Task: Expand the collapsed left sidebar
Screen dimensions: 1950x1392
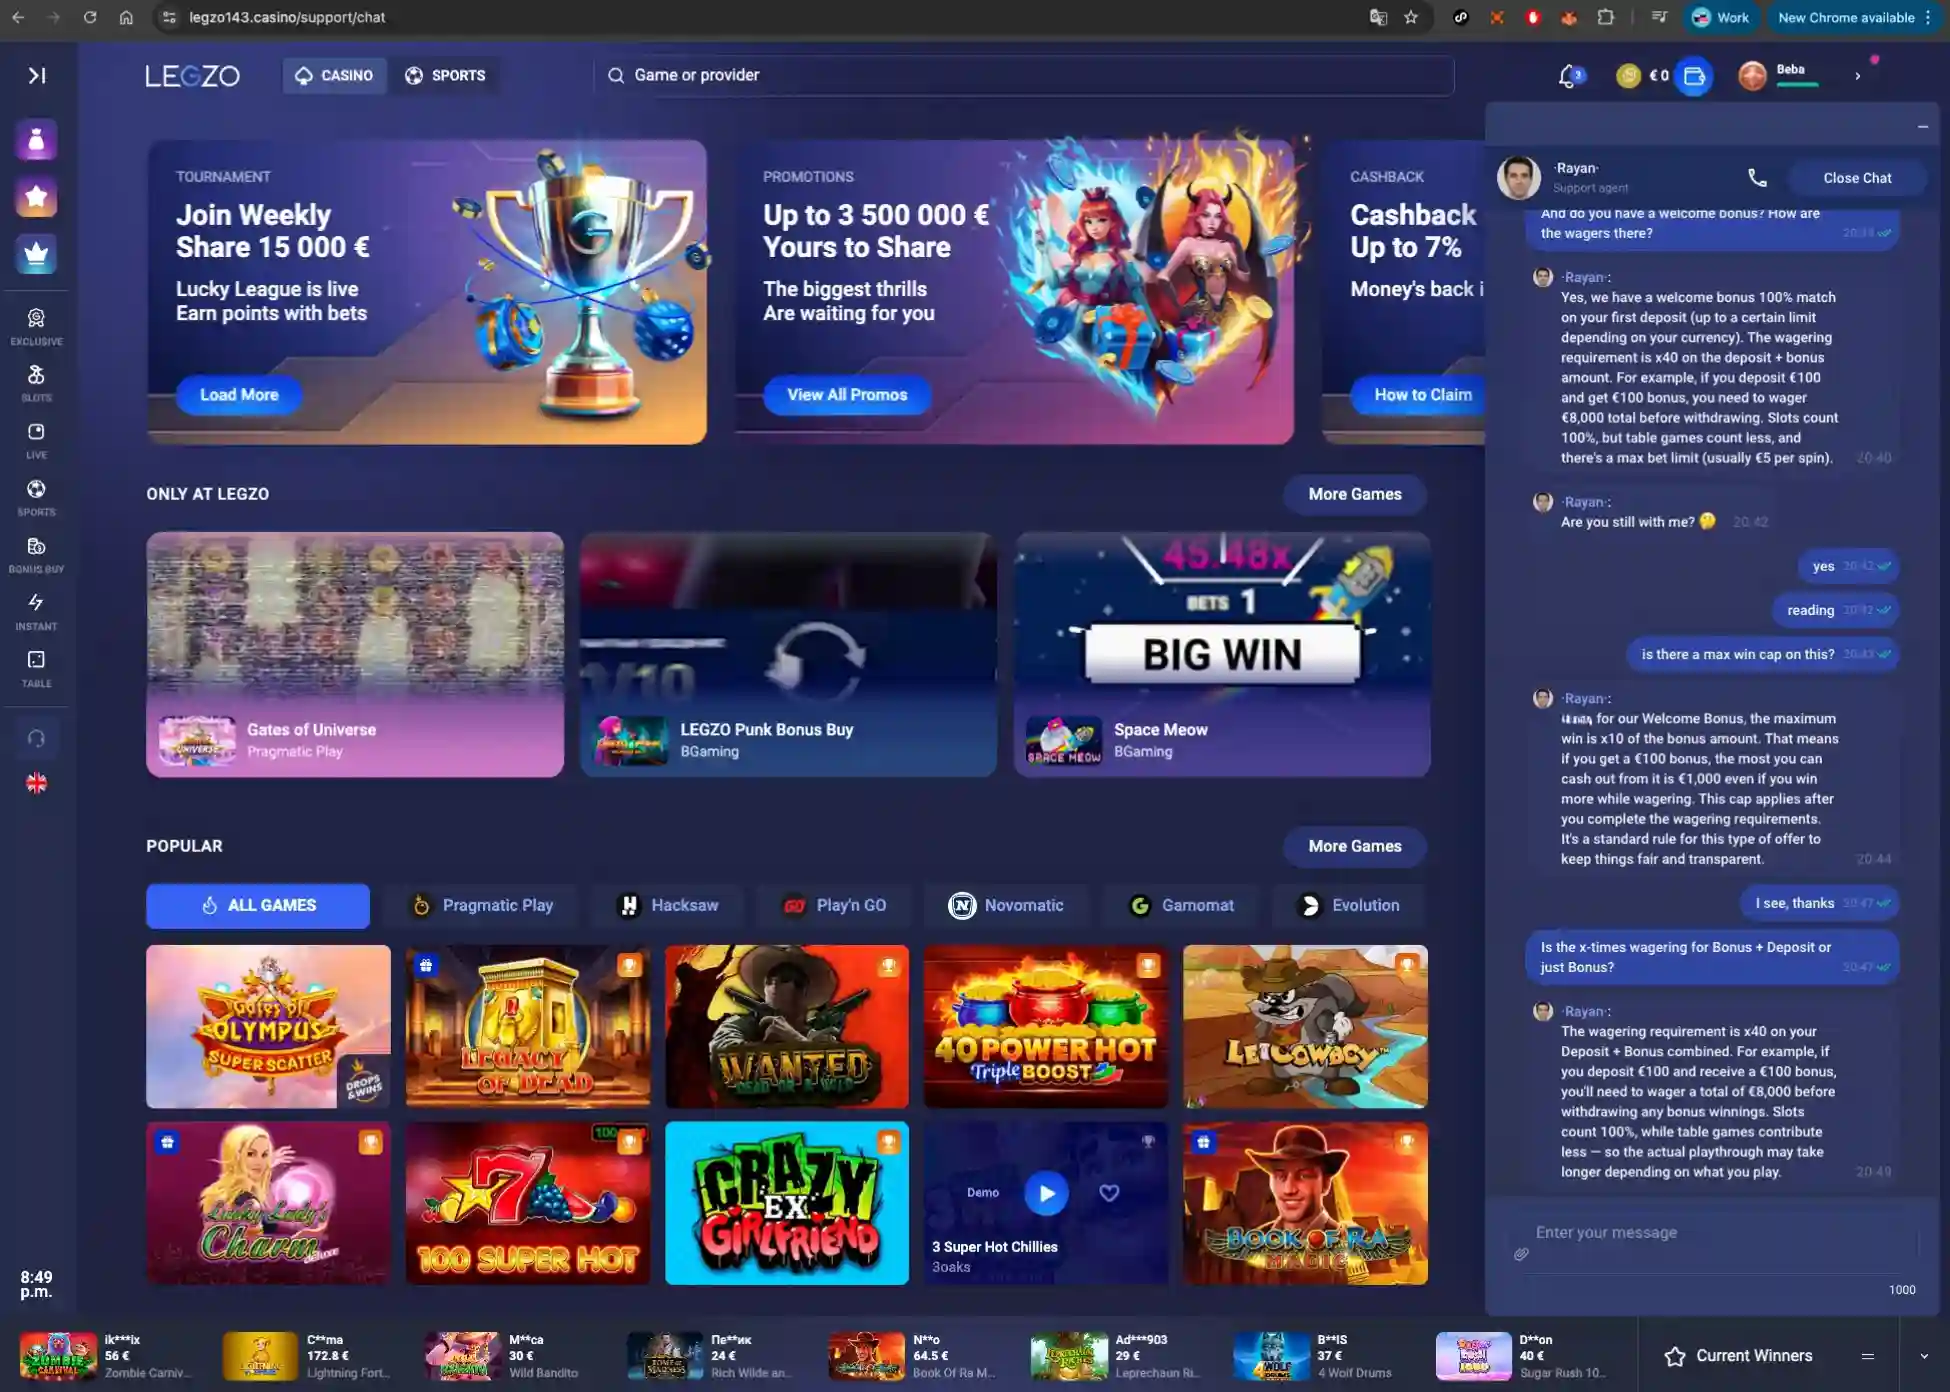Action: coord(37,75)
